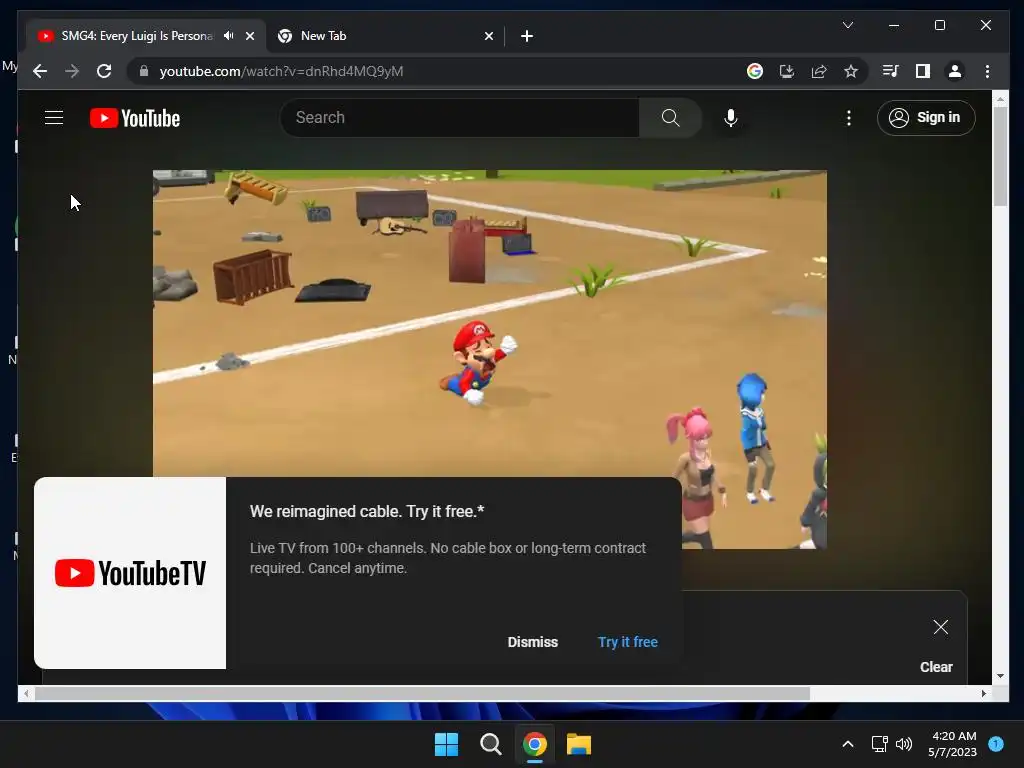1024x768 pixels.
Task: Open notification center badge
Action: click(996, 744)
